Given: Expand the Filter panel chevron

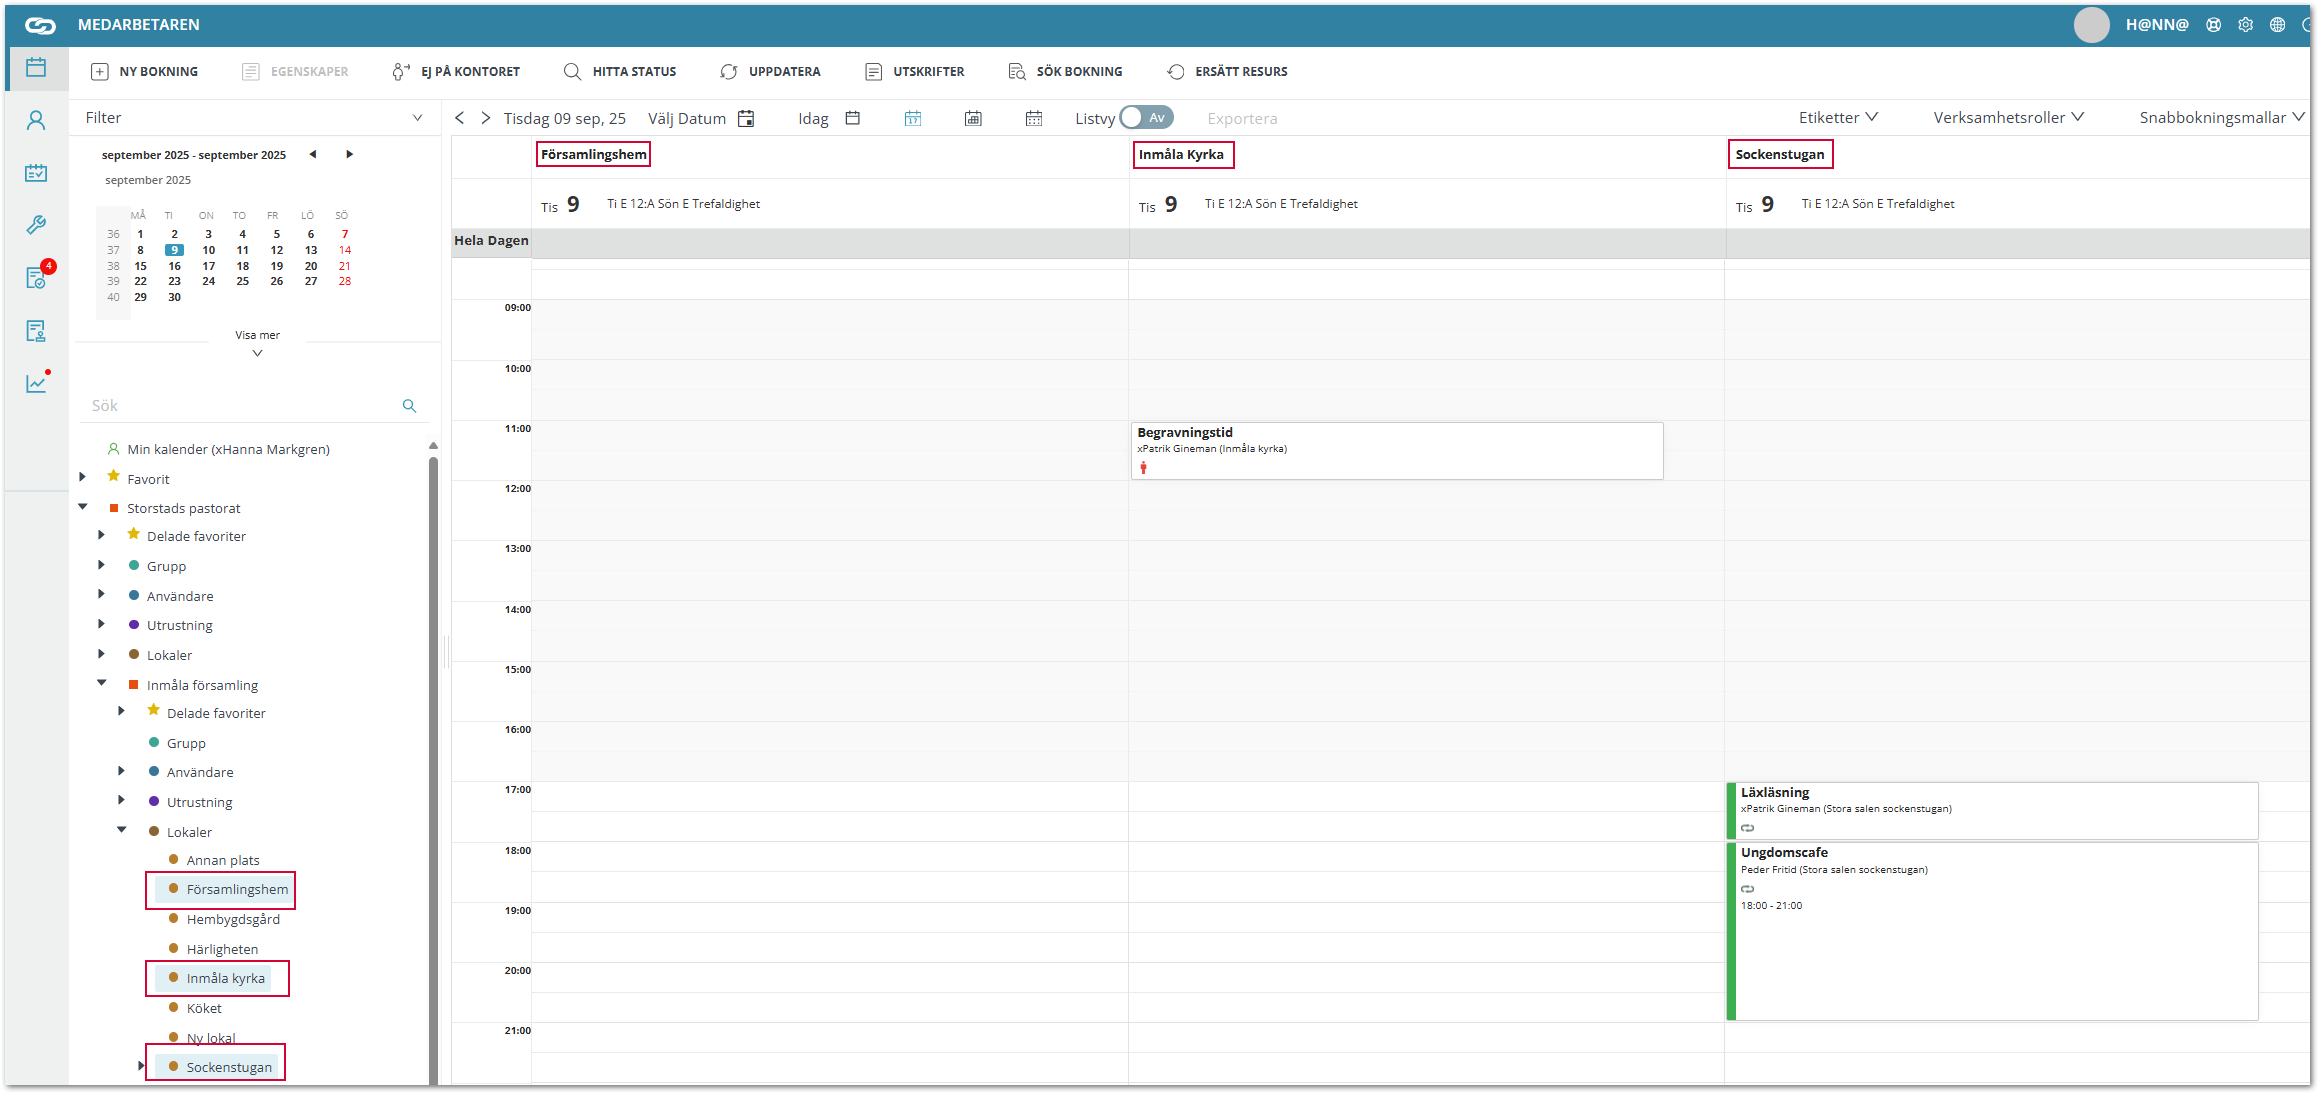Looking at the screenshot, I should click(417, 118).
